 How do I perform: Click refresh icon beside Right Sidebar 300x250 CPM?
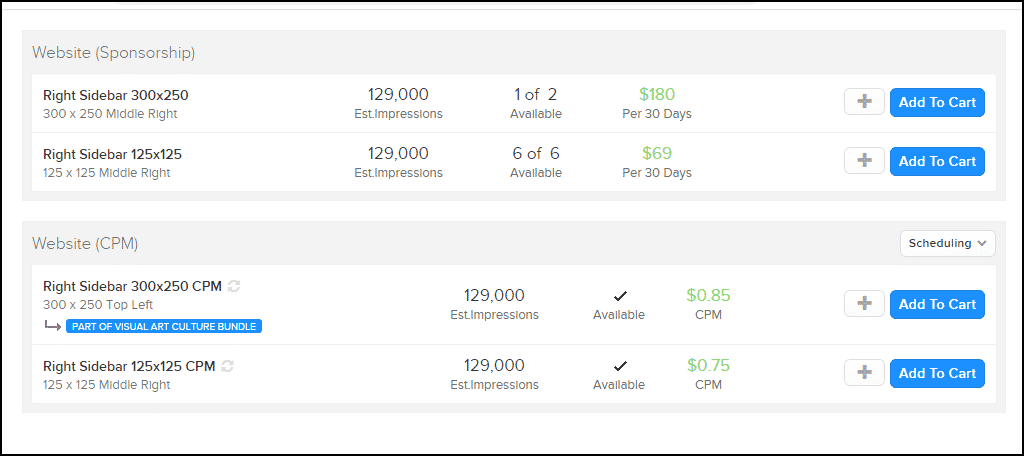(234, 286)
